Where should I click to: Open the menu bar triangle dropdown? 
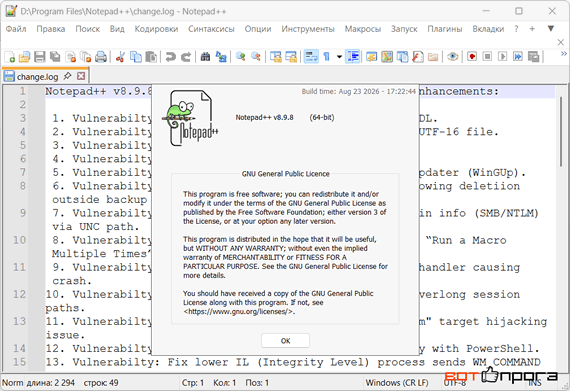tap(551, 29)
